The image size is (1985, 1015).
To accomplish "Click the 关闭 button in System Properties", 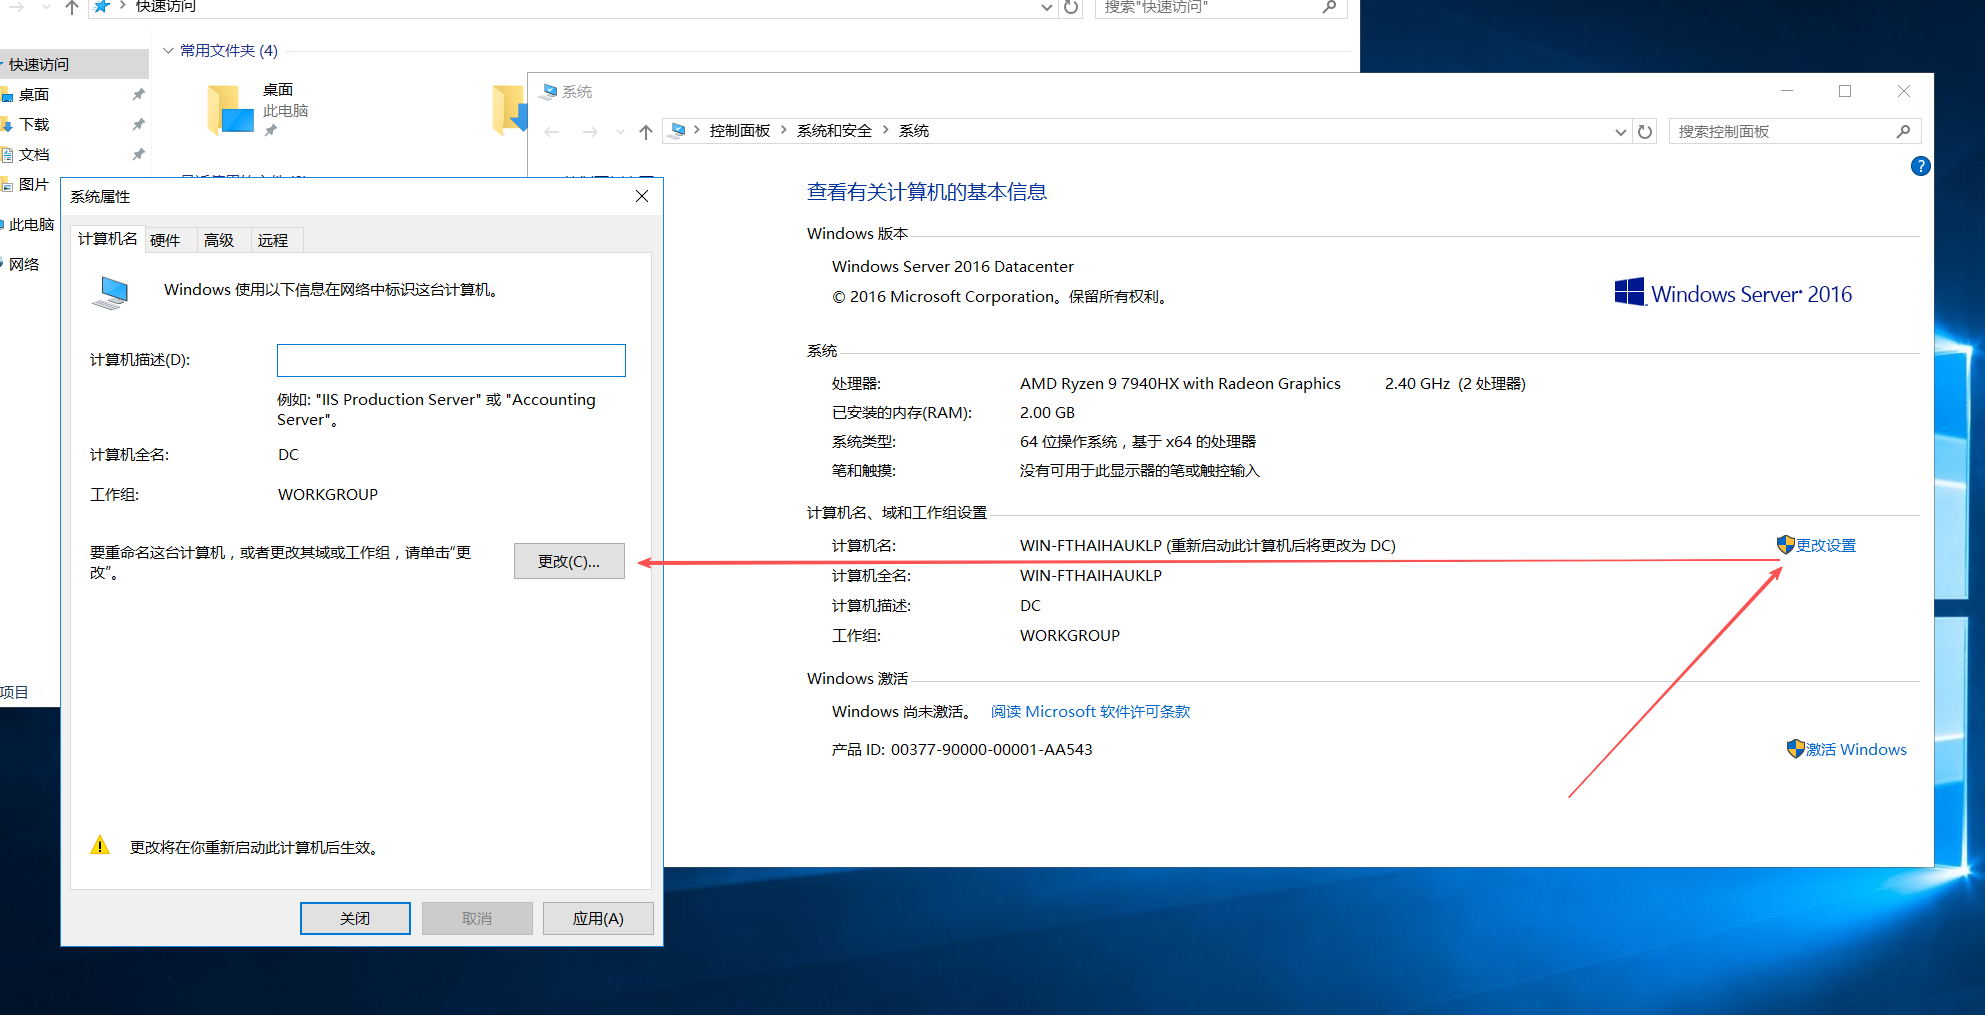I will point(355,918).
